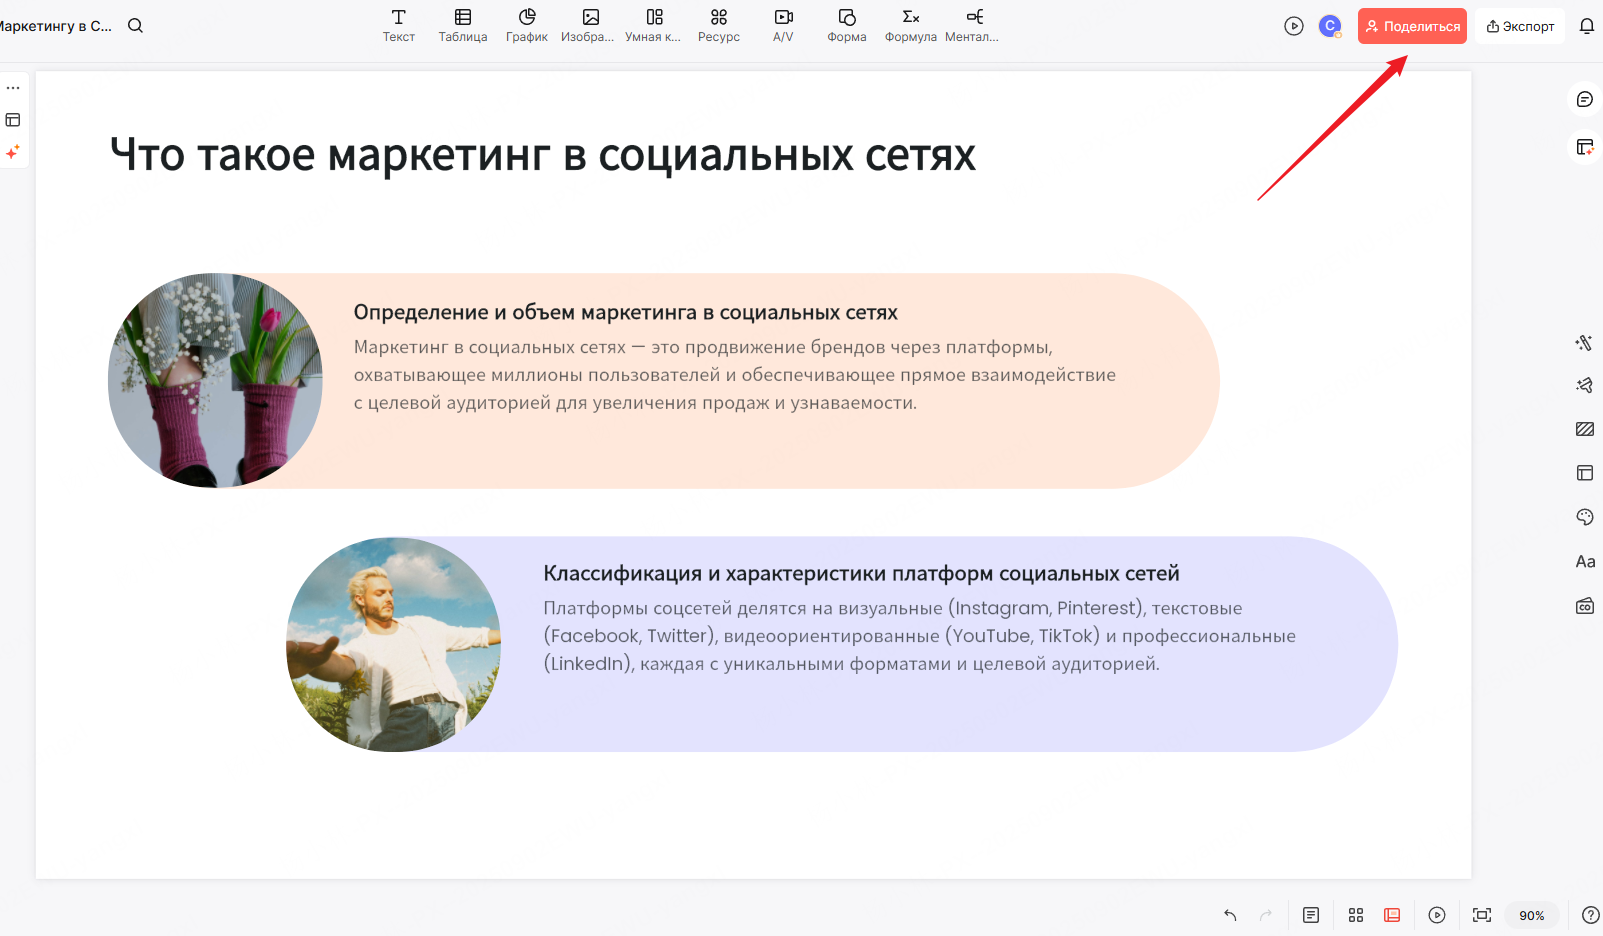Select the Aa typography settings in the sidebar
The image size is (1603, 936).
[x=1585, y=561]
